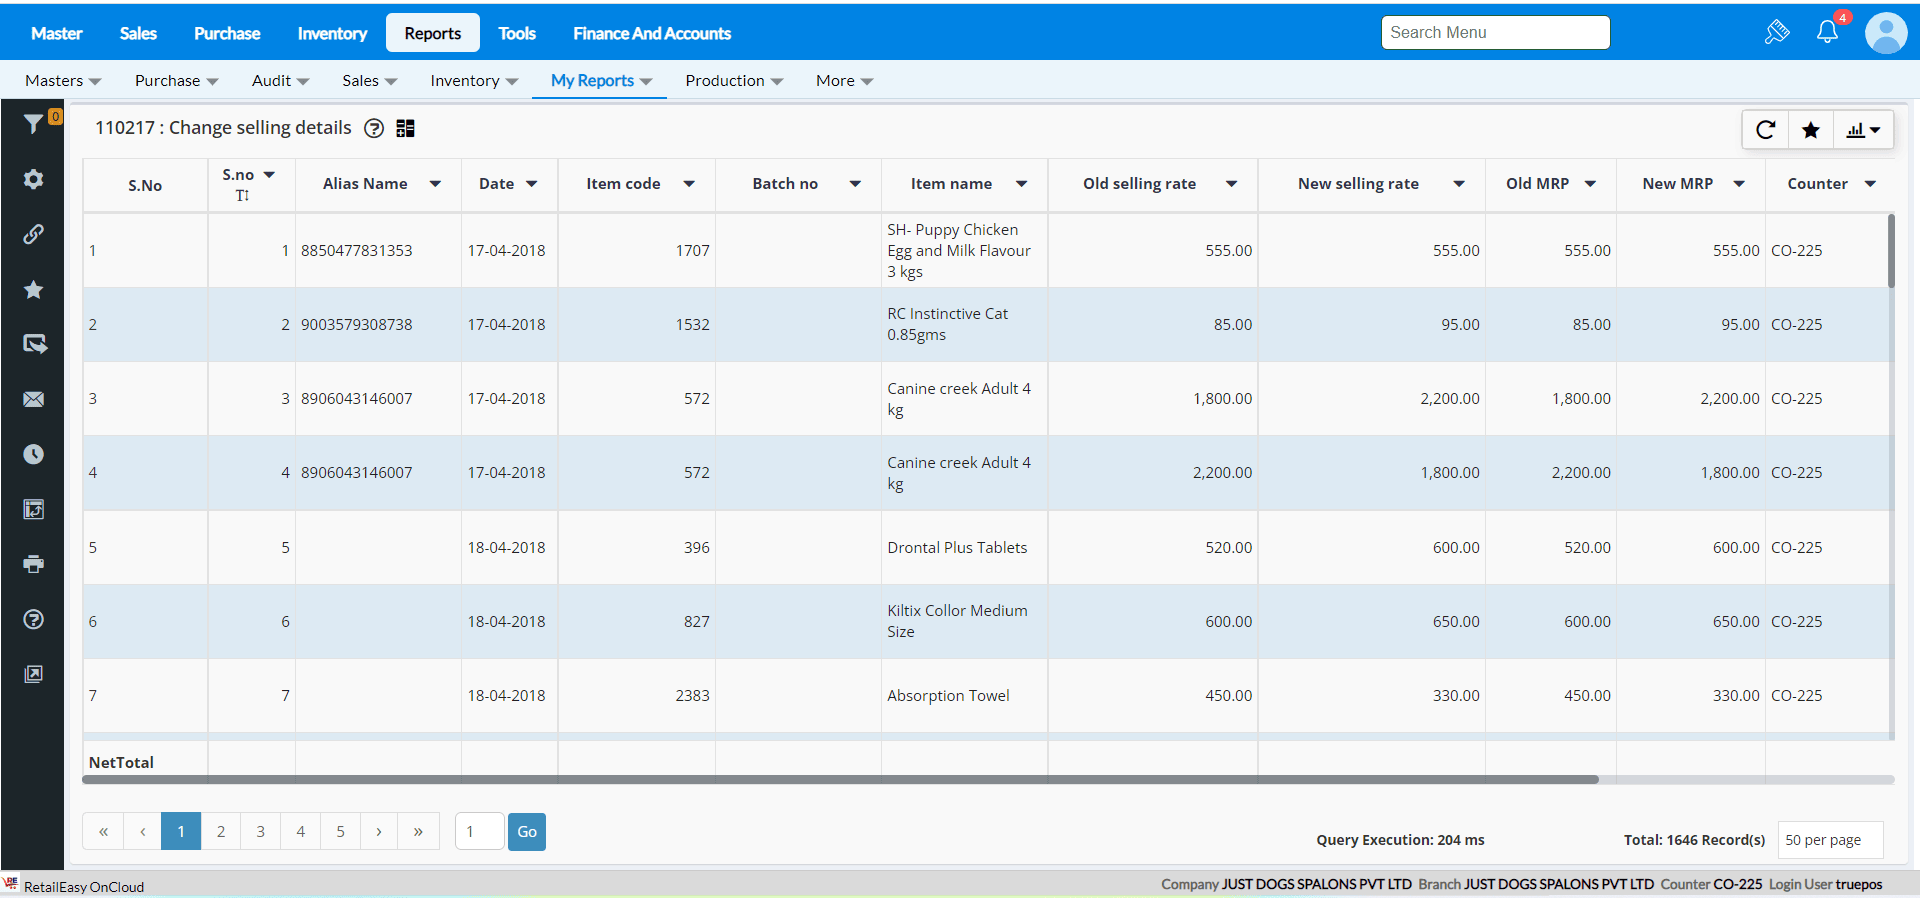Open the filter icon in sidebar

(x=33, y=124)
